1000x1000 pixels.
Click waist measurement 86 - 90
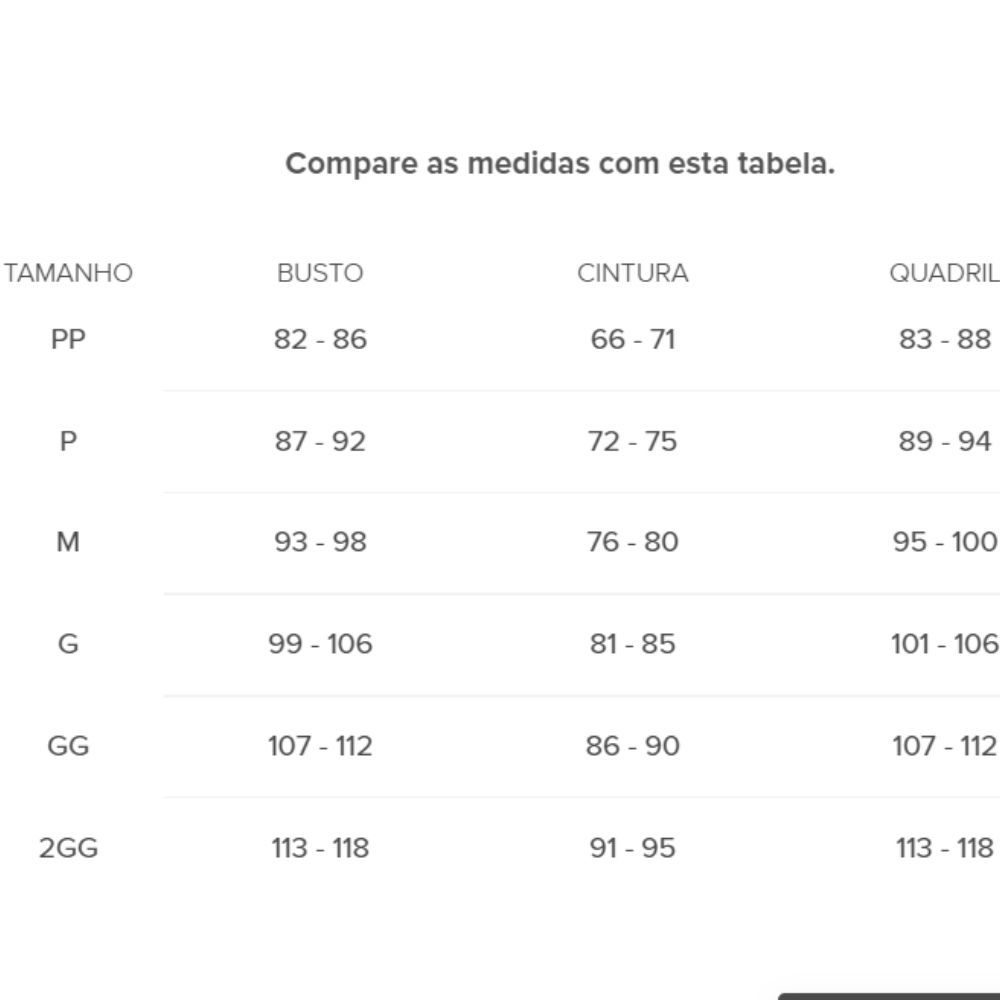click(632, 746)
